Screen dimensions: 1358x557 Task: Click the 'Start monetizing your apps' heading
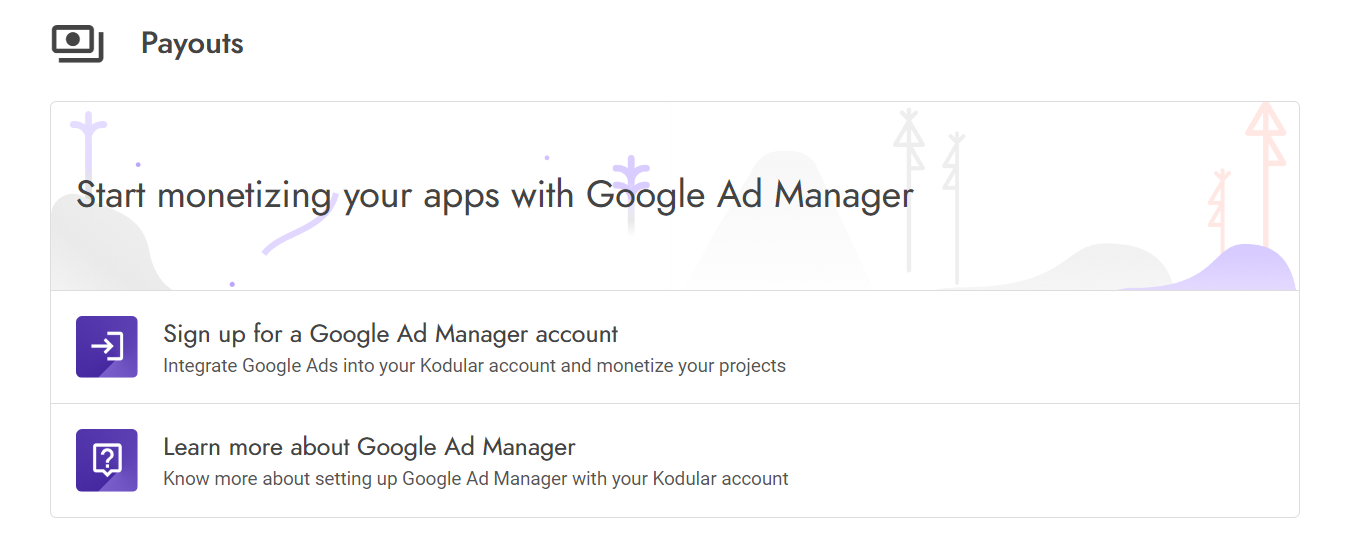click(x=495, y=195)
